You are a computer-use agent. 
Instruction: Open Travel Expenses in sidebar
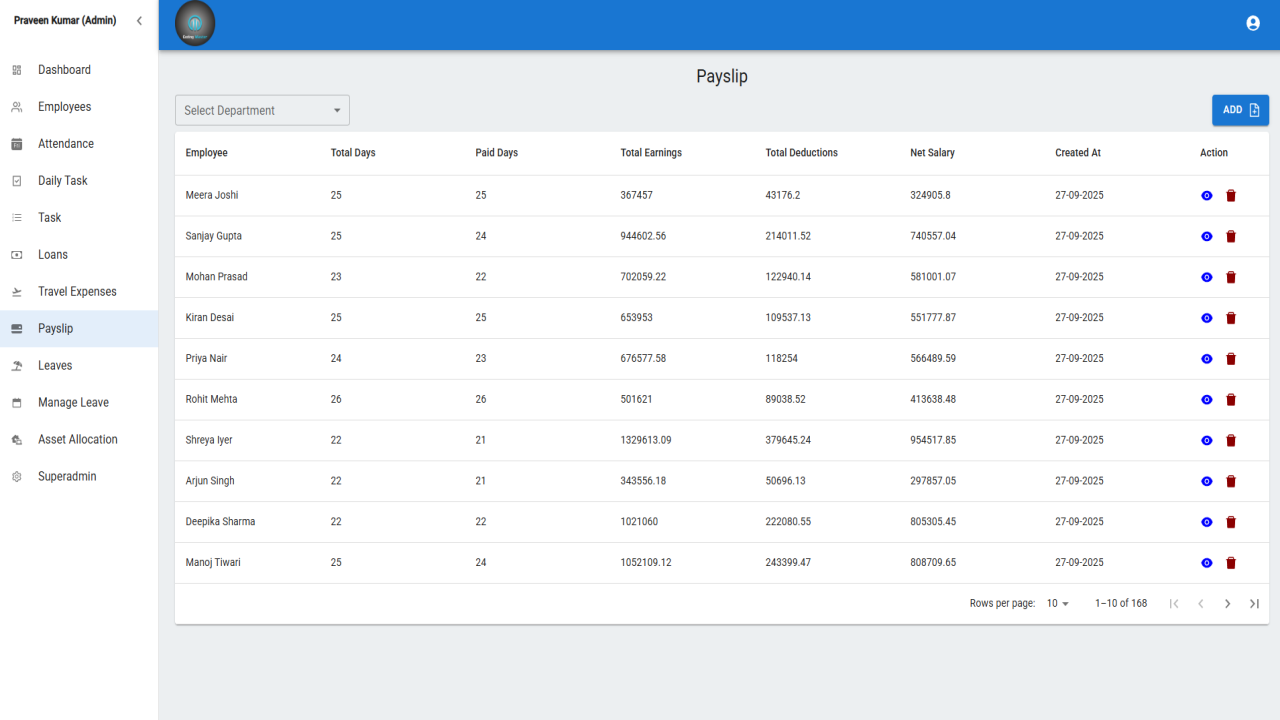(79, 292)
